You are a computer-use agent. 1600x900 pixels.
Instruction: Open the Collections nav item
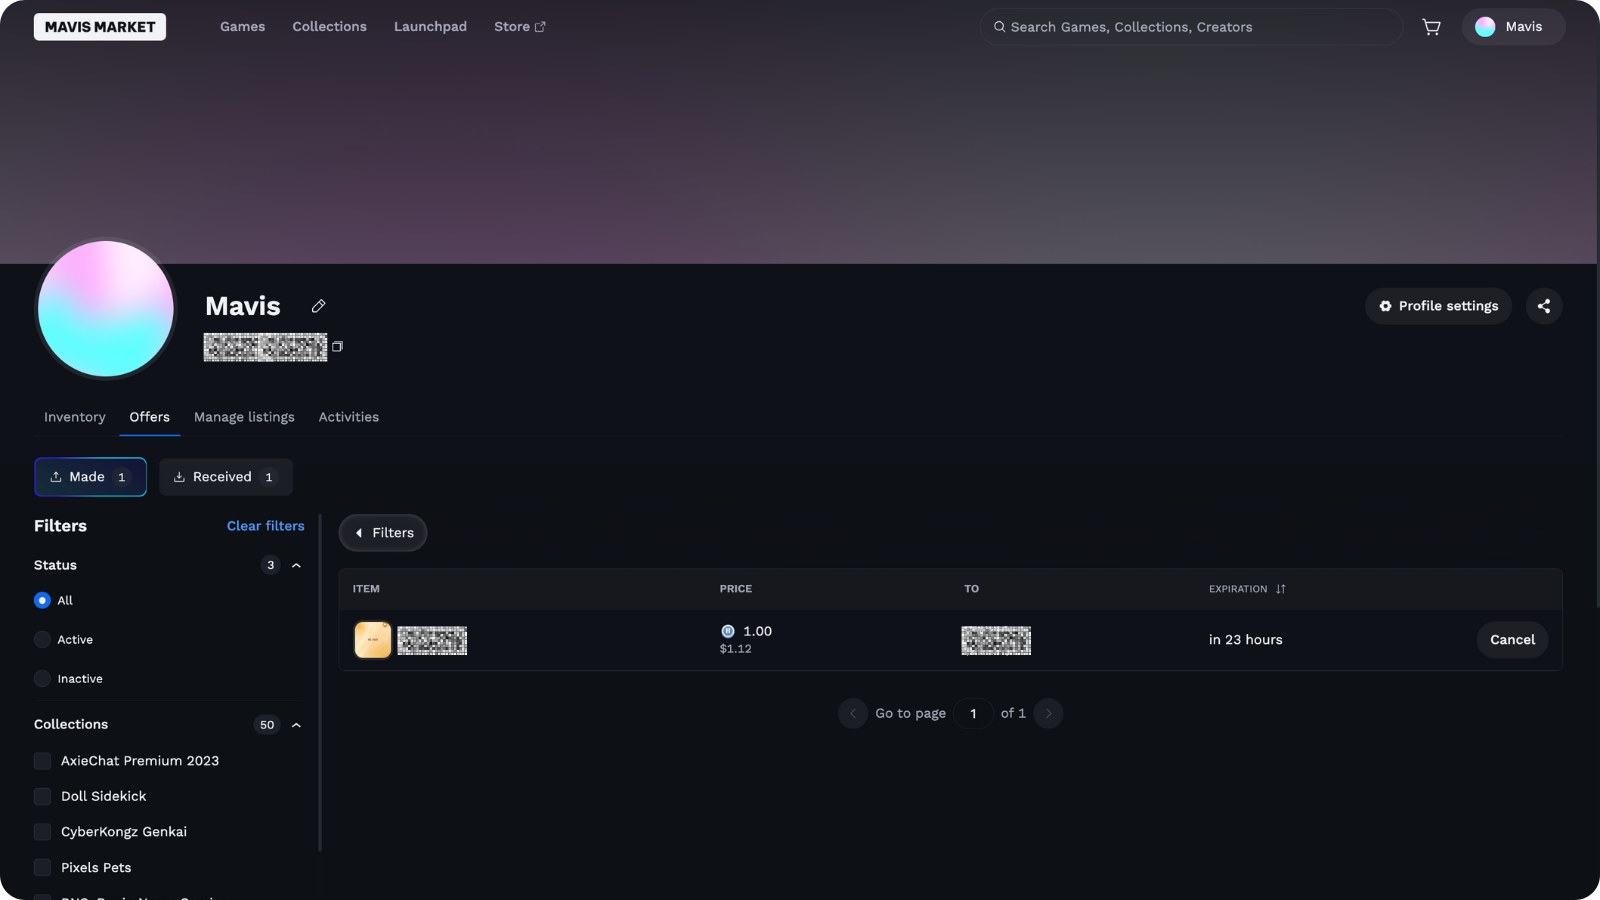click(x=330, y=27)
